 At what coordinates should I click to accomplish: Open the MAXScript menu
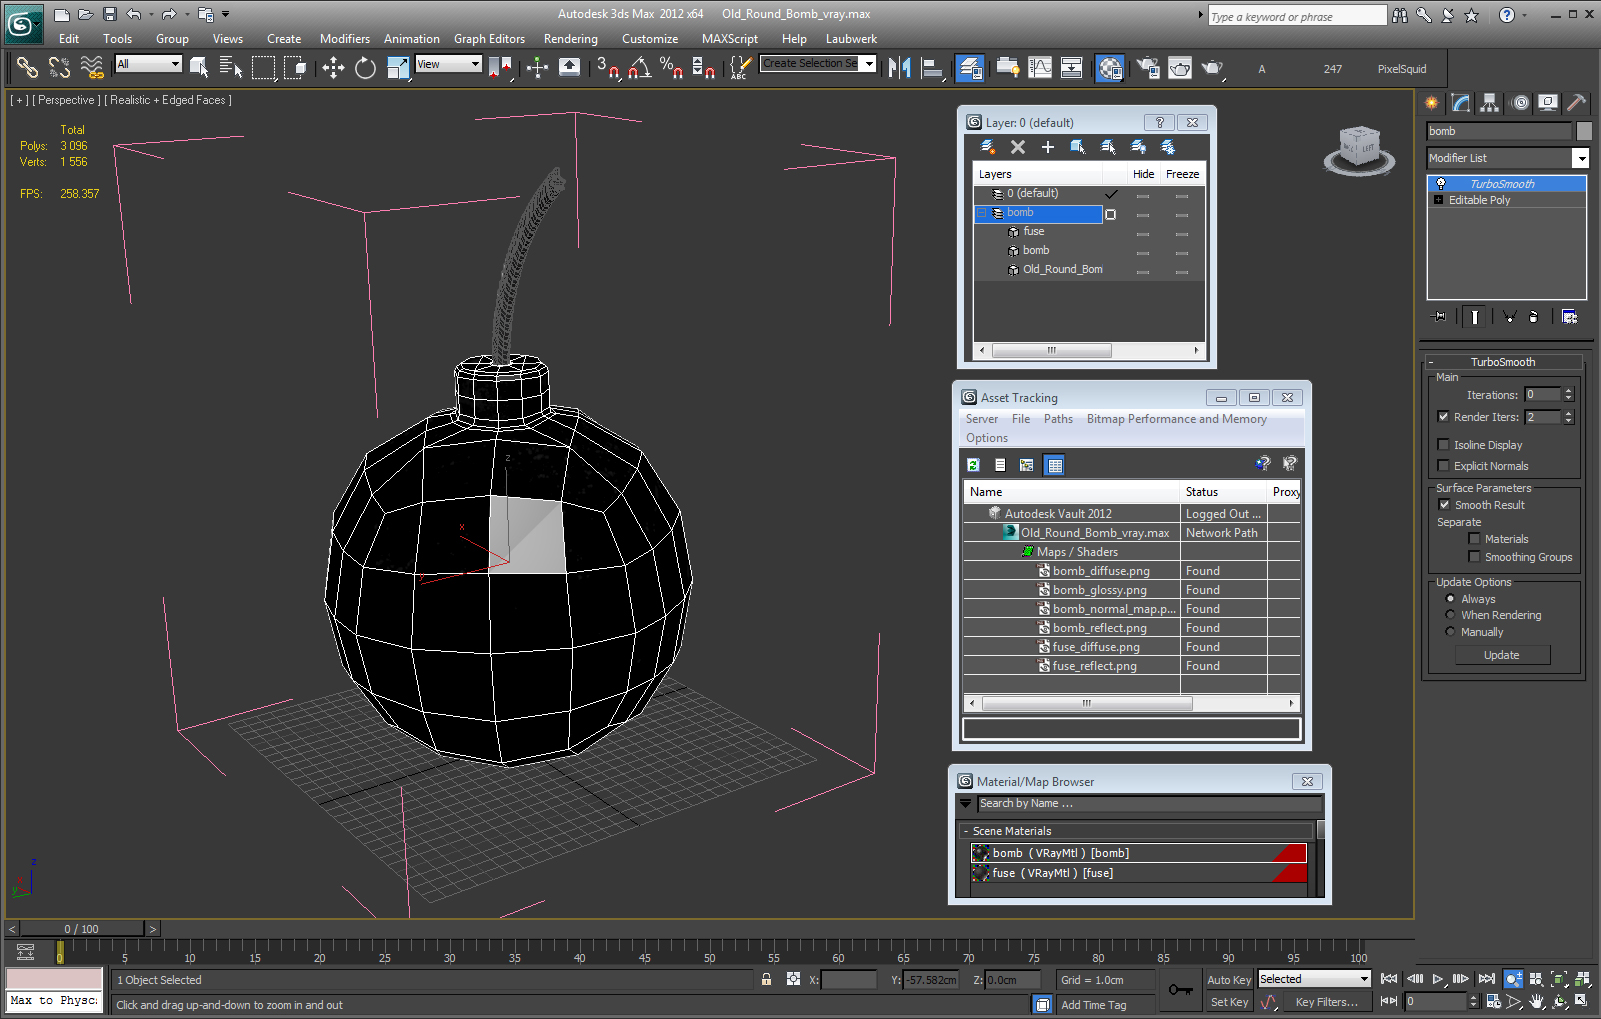coord(730,39)
